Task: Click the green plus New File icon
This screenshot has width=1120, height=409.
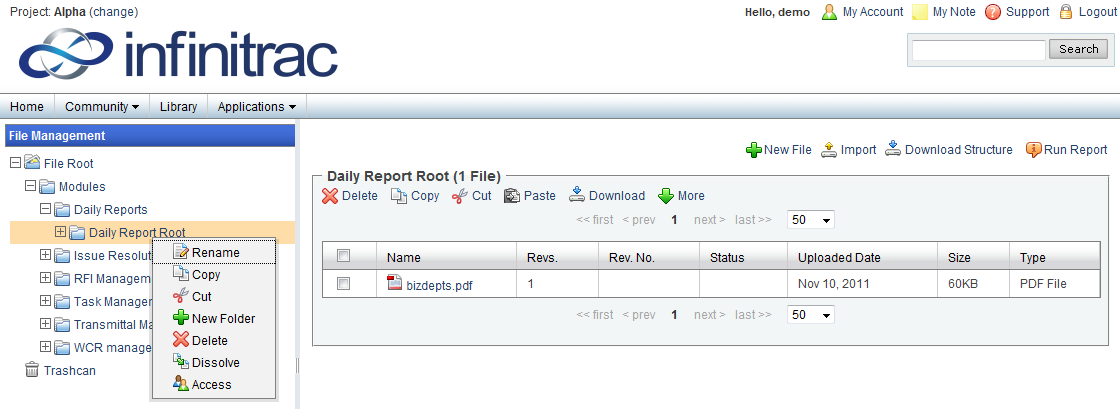Action: point(754,150)
